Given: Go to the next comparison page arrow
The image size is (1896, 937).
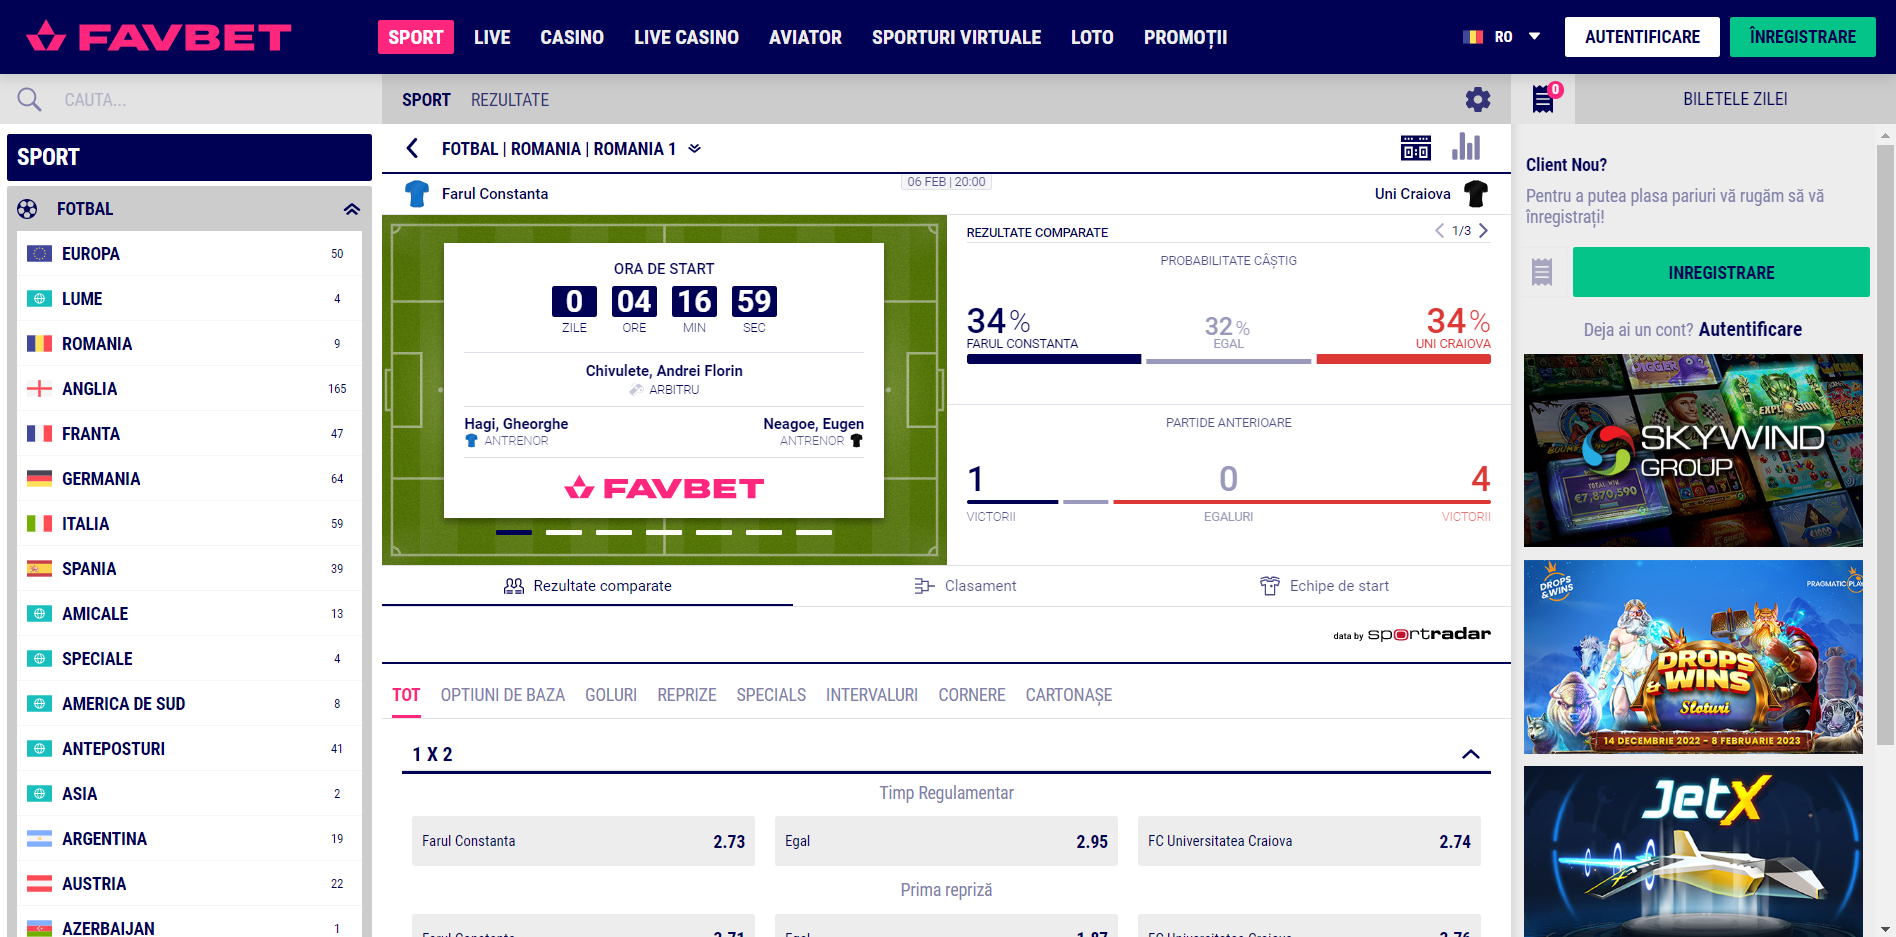Looking at the screenshot, I should 1483,231.
